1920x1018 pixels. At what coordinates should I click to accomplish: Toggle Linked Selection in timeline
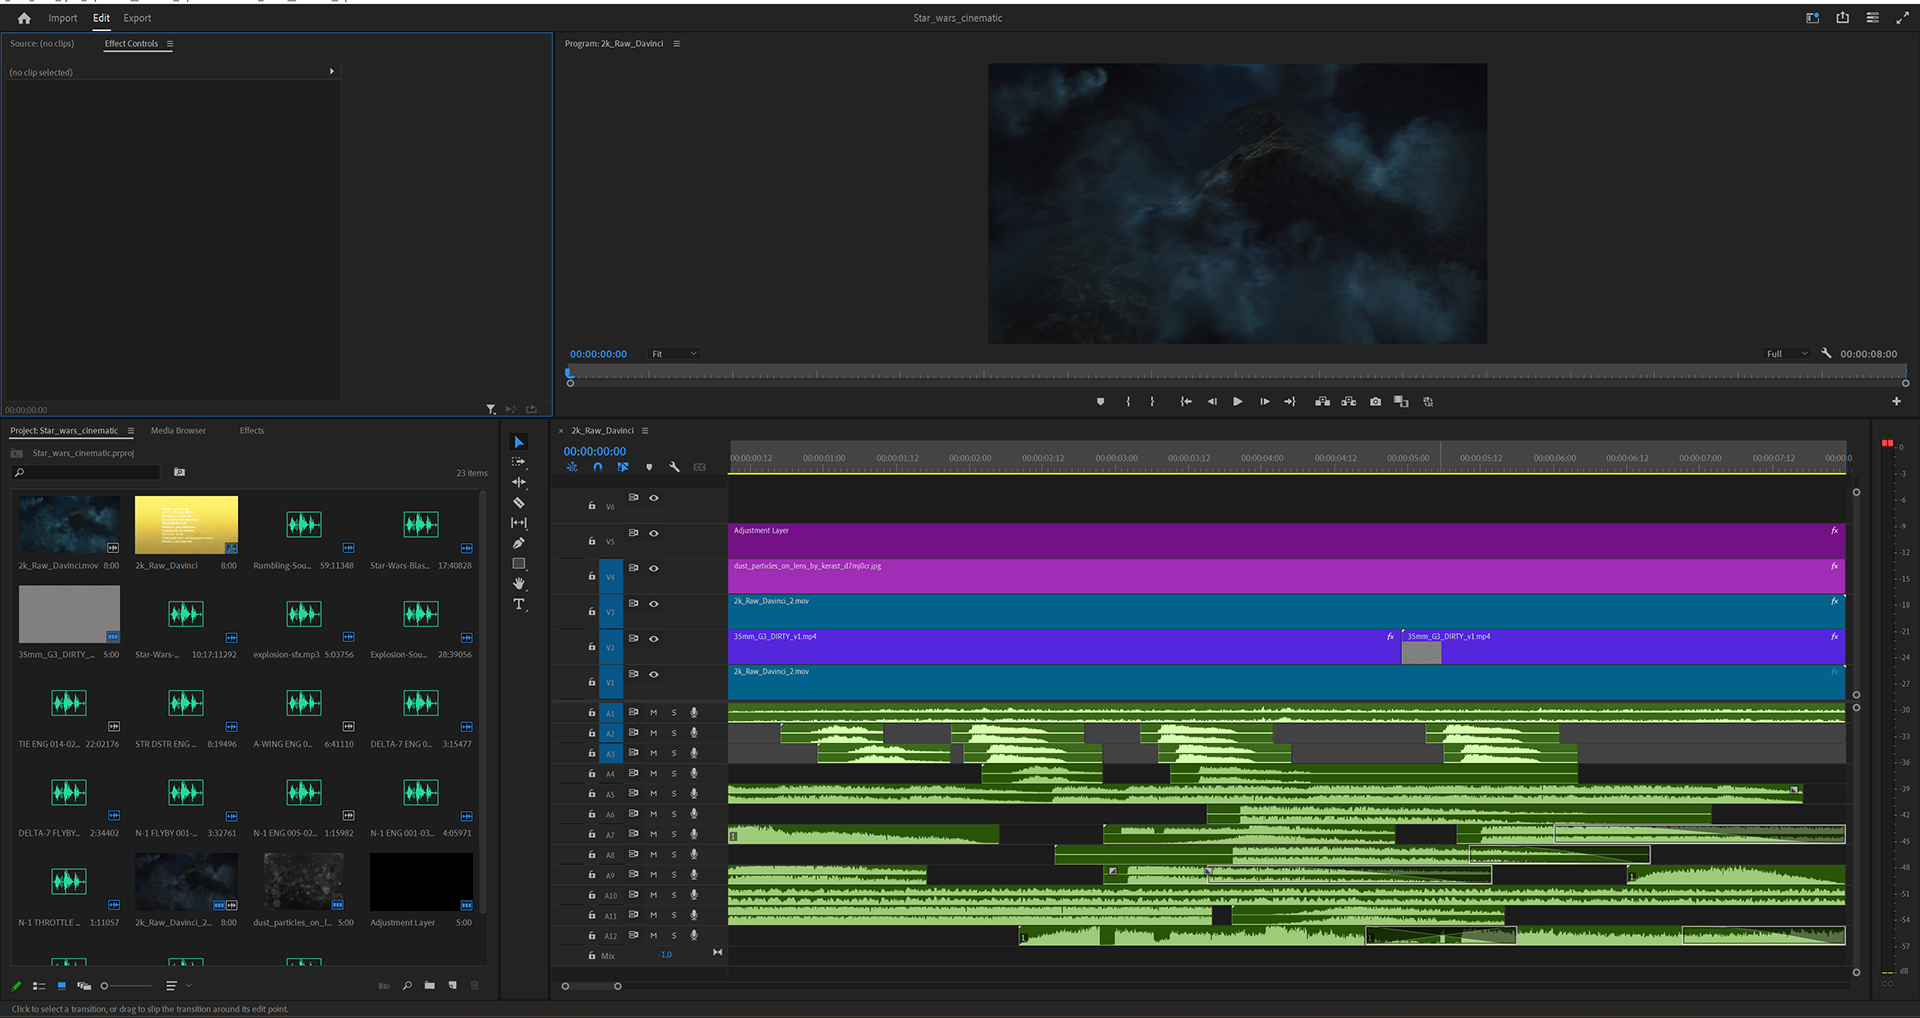point(623,467)
